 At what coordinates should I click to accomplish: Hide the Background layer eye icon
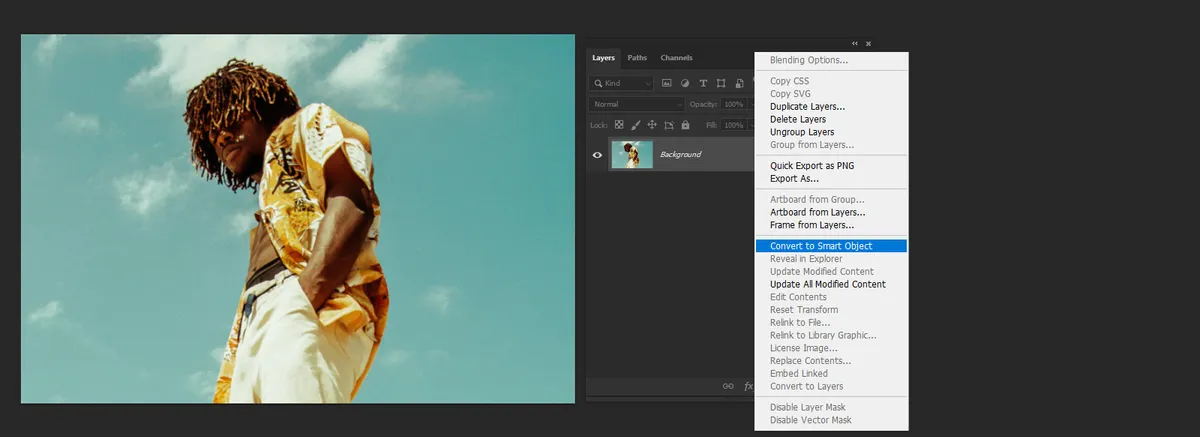tap(598, 155)
